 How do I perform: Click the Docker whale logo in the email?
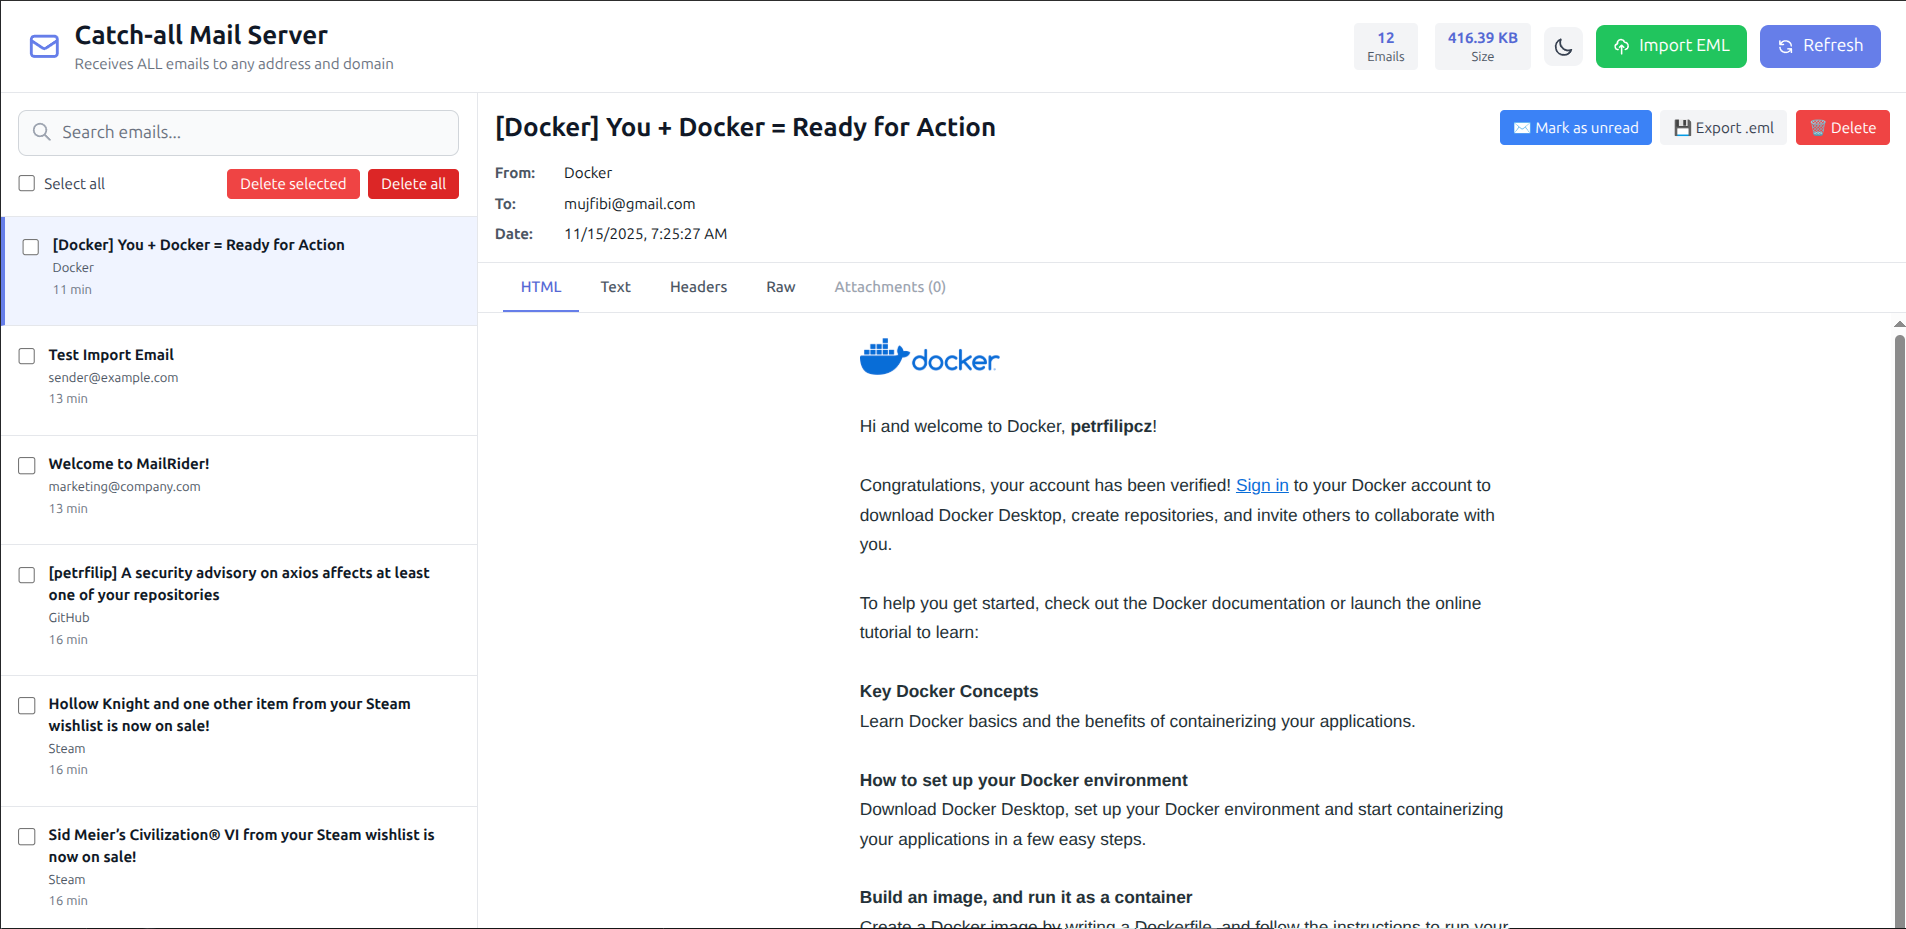pos(928,357)
